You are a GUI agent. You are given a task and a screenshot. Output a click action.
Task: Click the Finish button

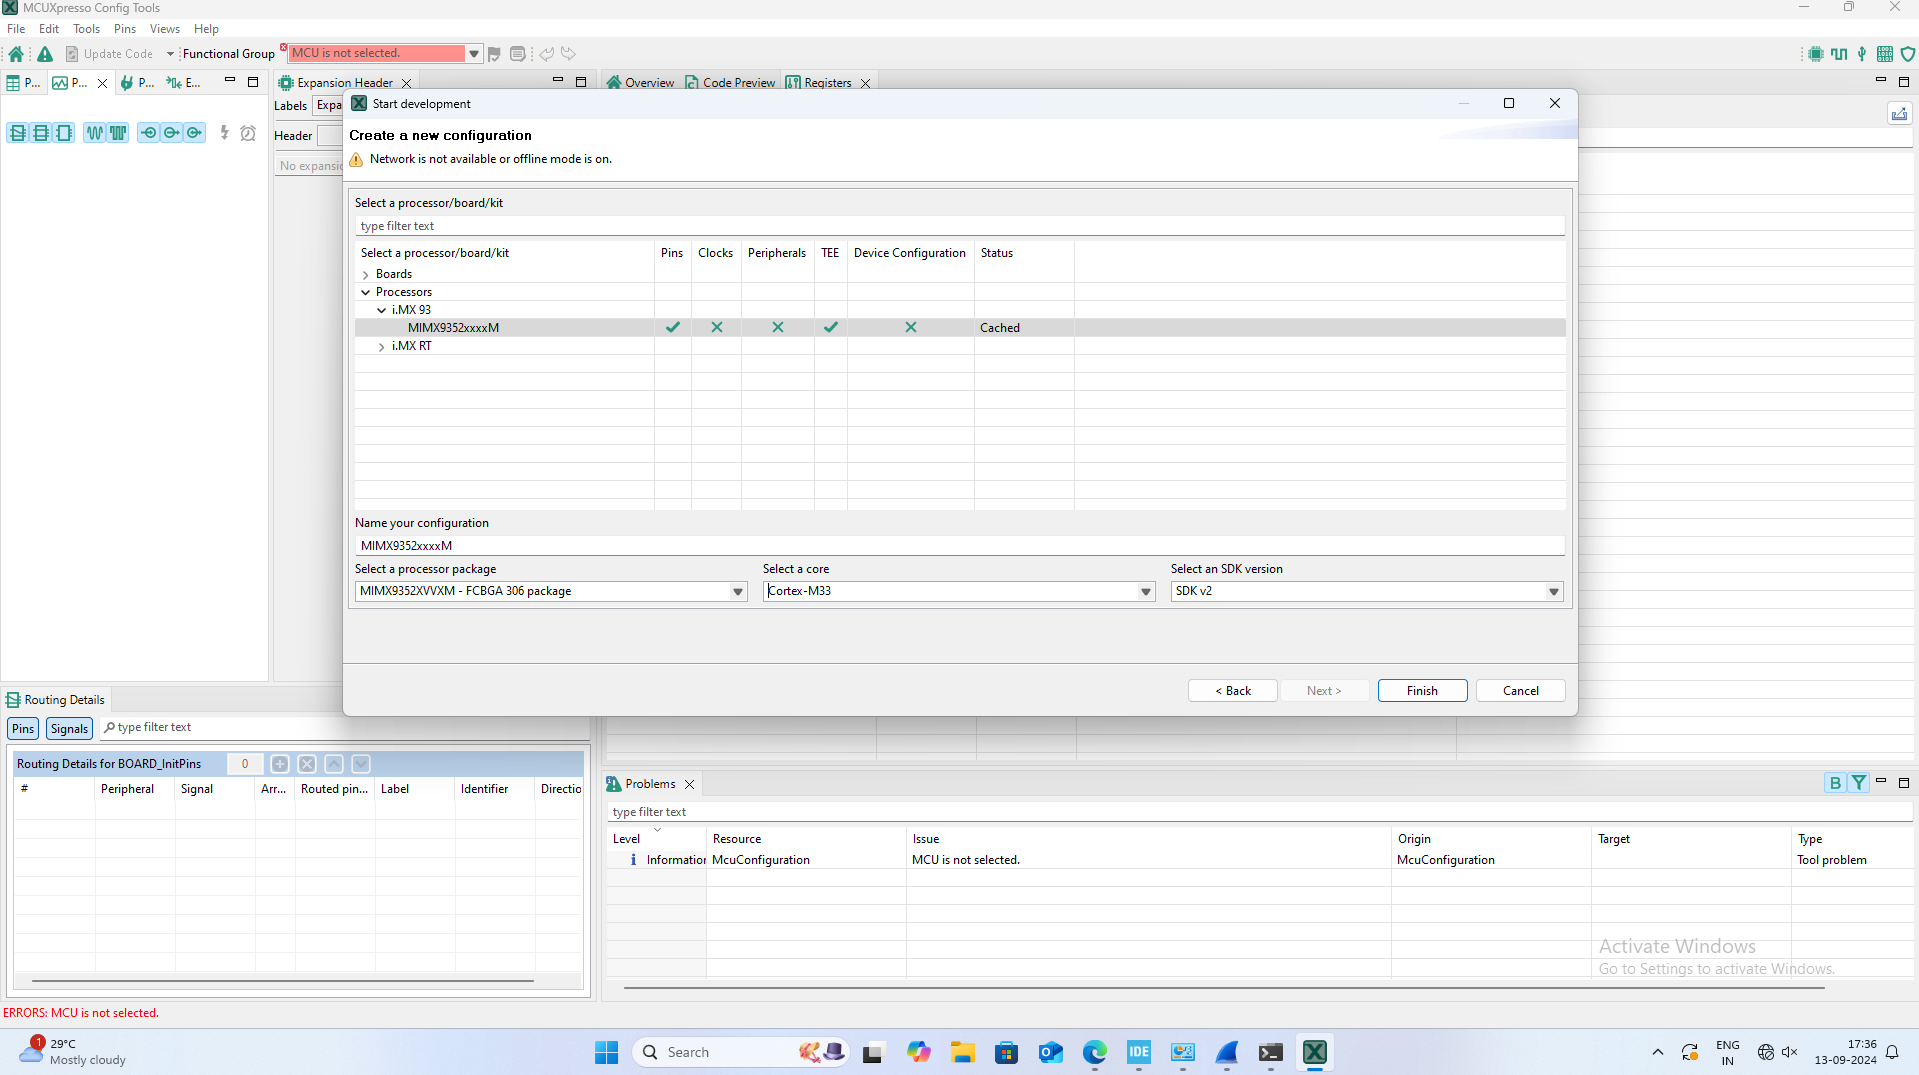1422,691
